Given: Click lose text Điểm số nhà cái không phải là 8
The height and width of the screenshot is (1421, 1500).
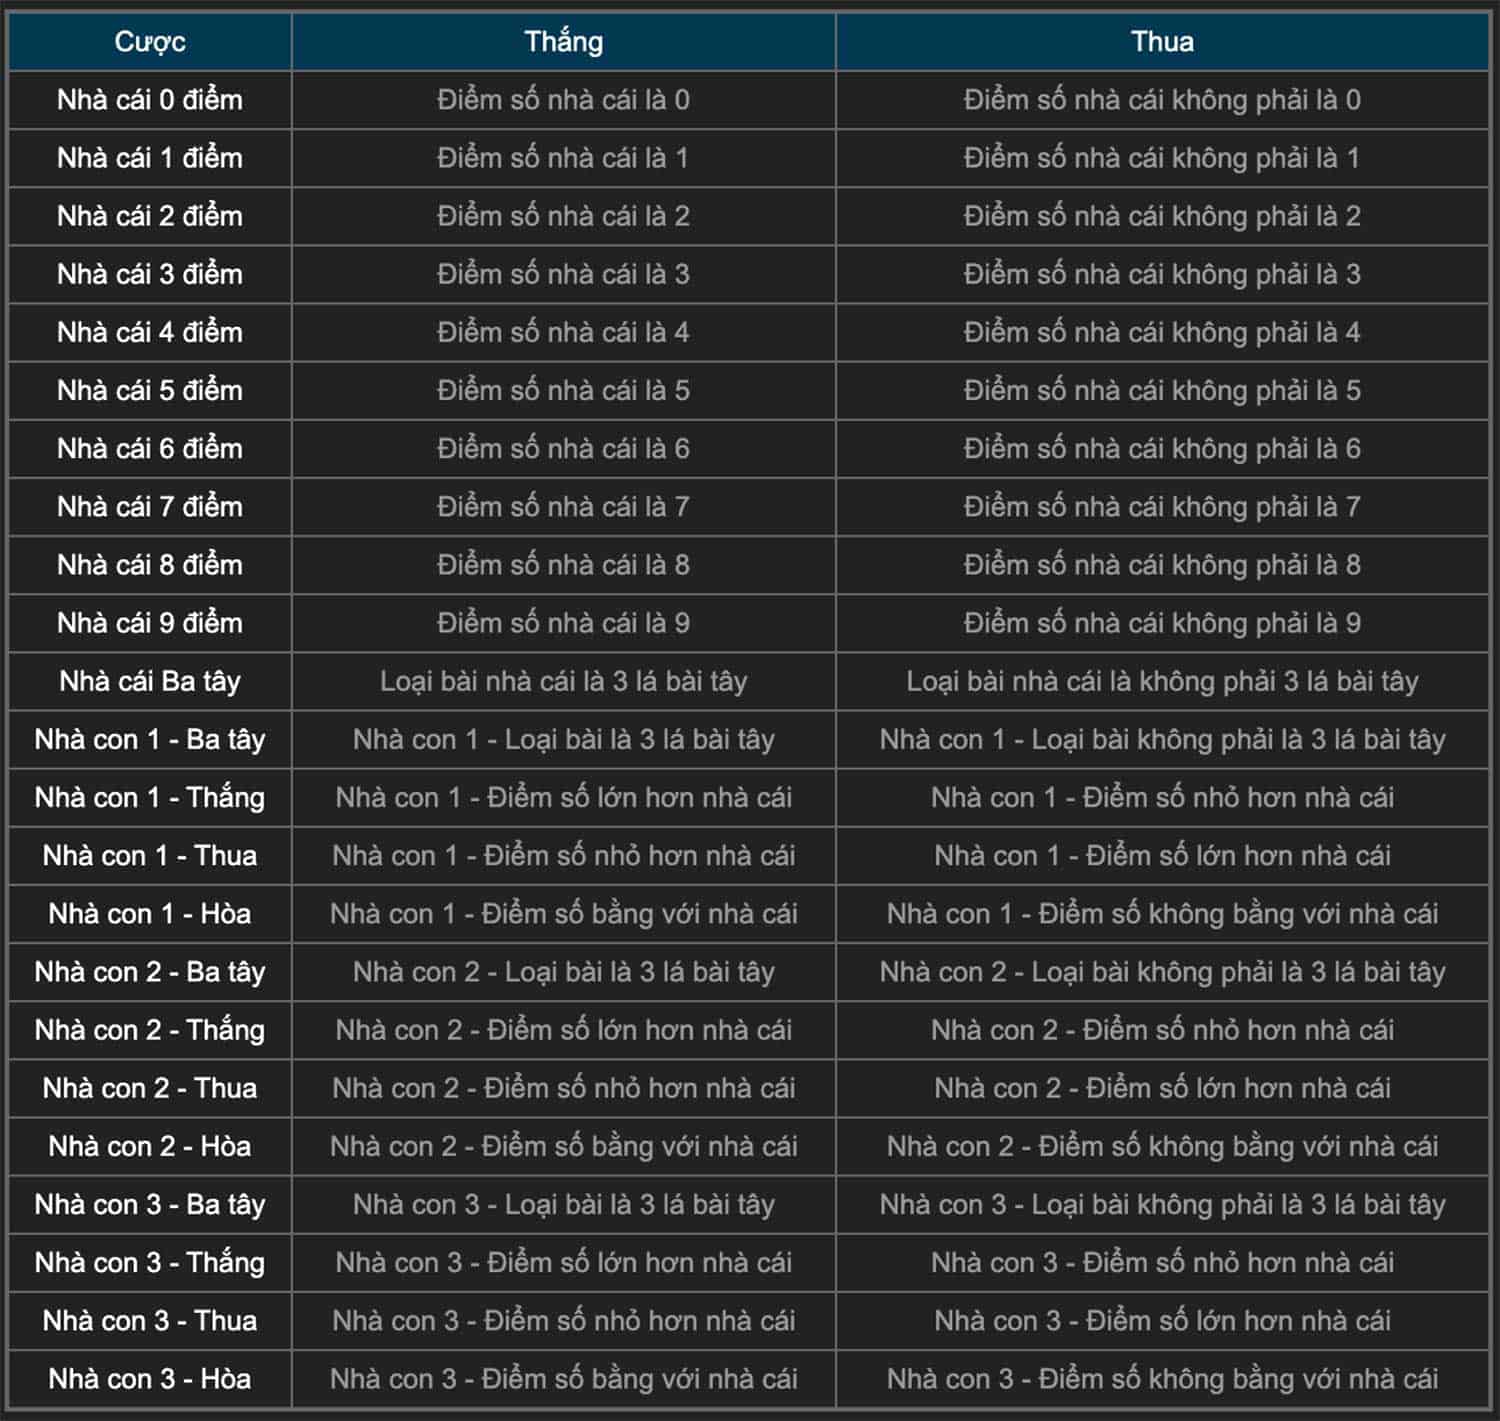Looking at the screenshot, I should [1162, 565].
